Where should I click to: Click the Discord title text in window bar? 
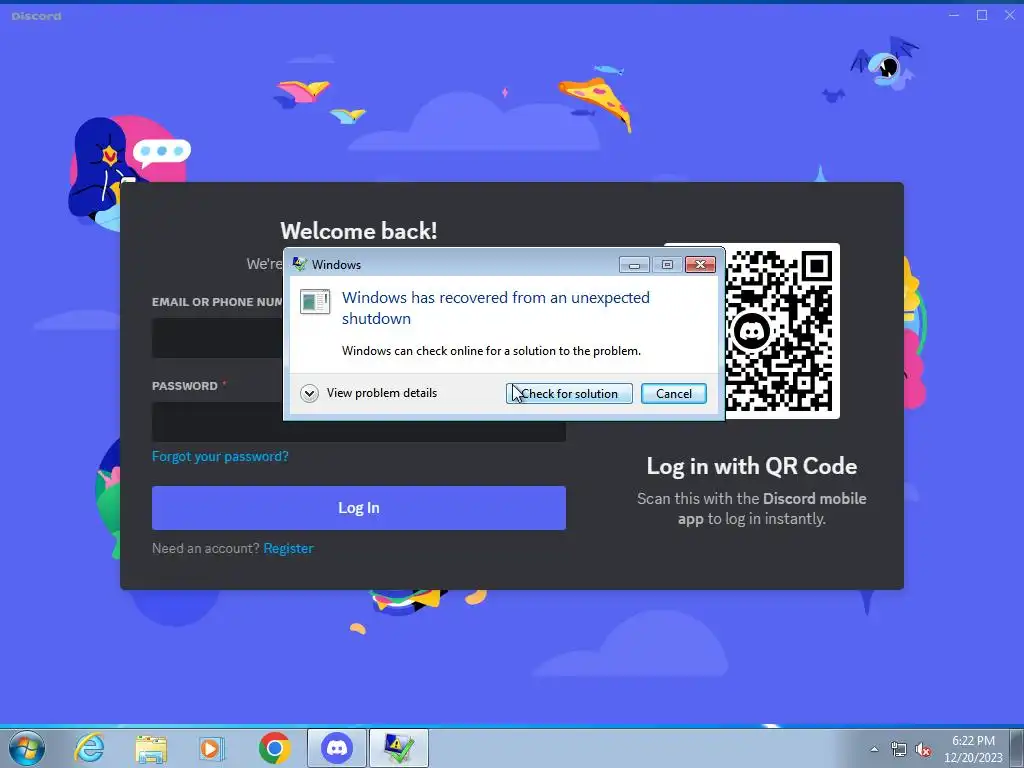[37, 16]
